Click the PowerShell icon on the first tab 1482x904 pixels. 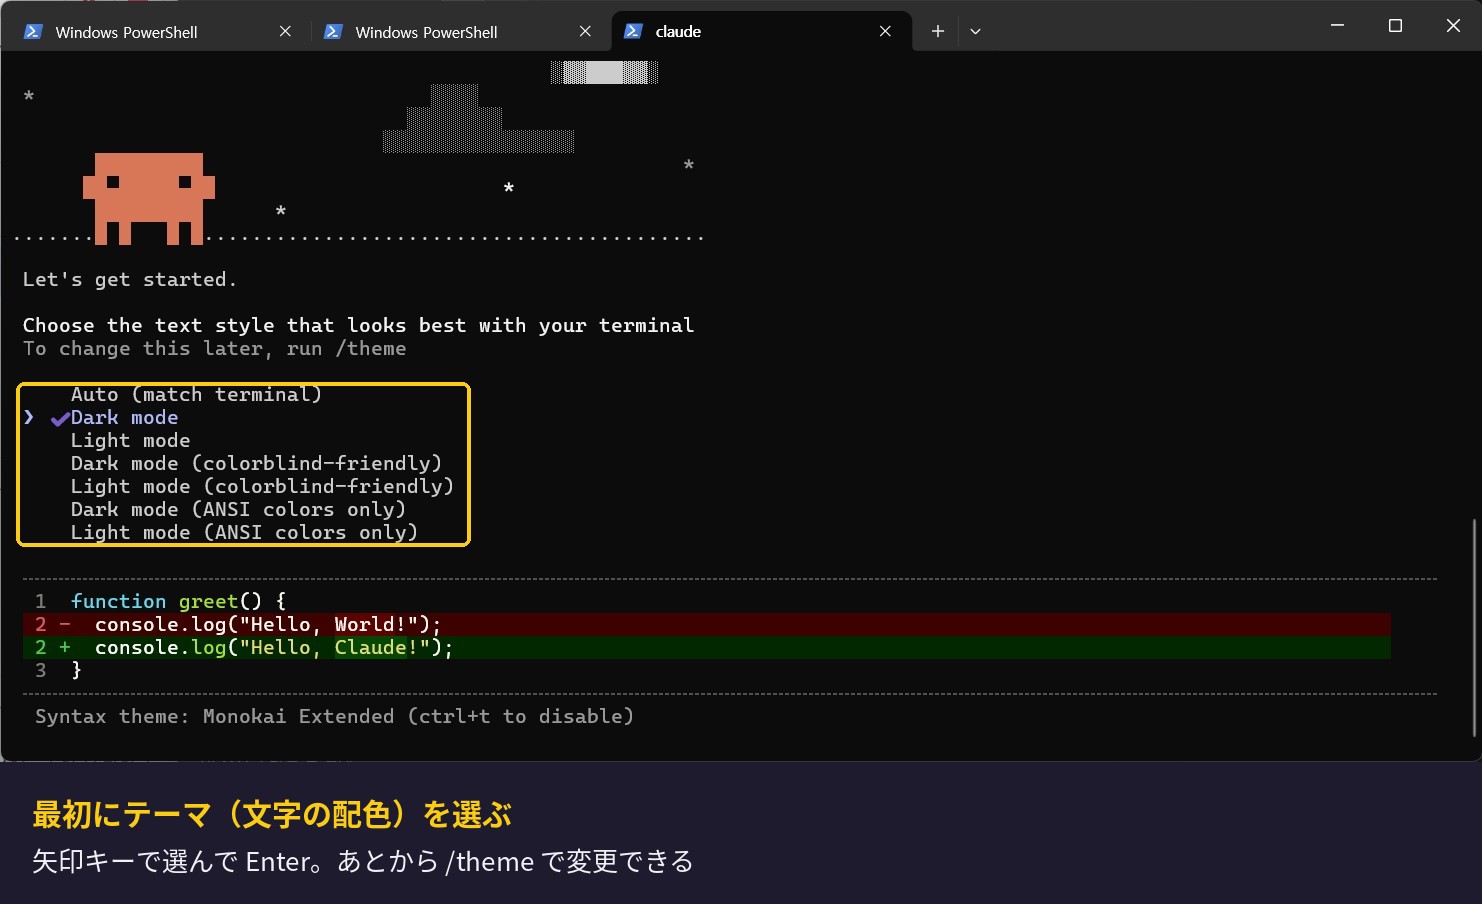[32, 31]
